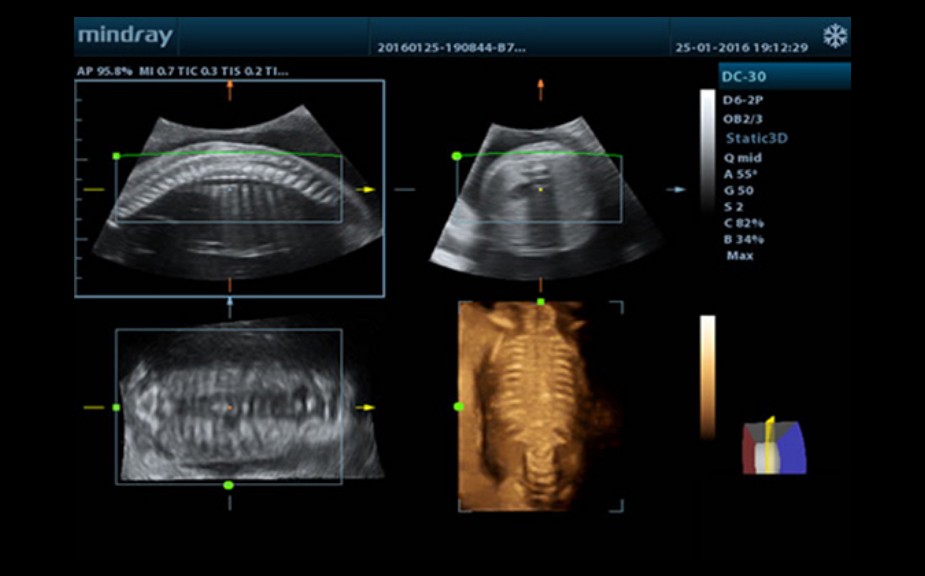Viewport: 925px width, 576px height.
Task: Click the sepia color map bar
Action: (x=707, y=375)
